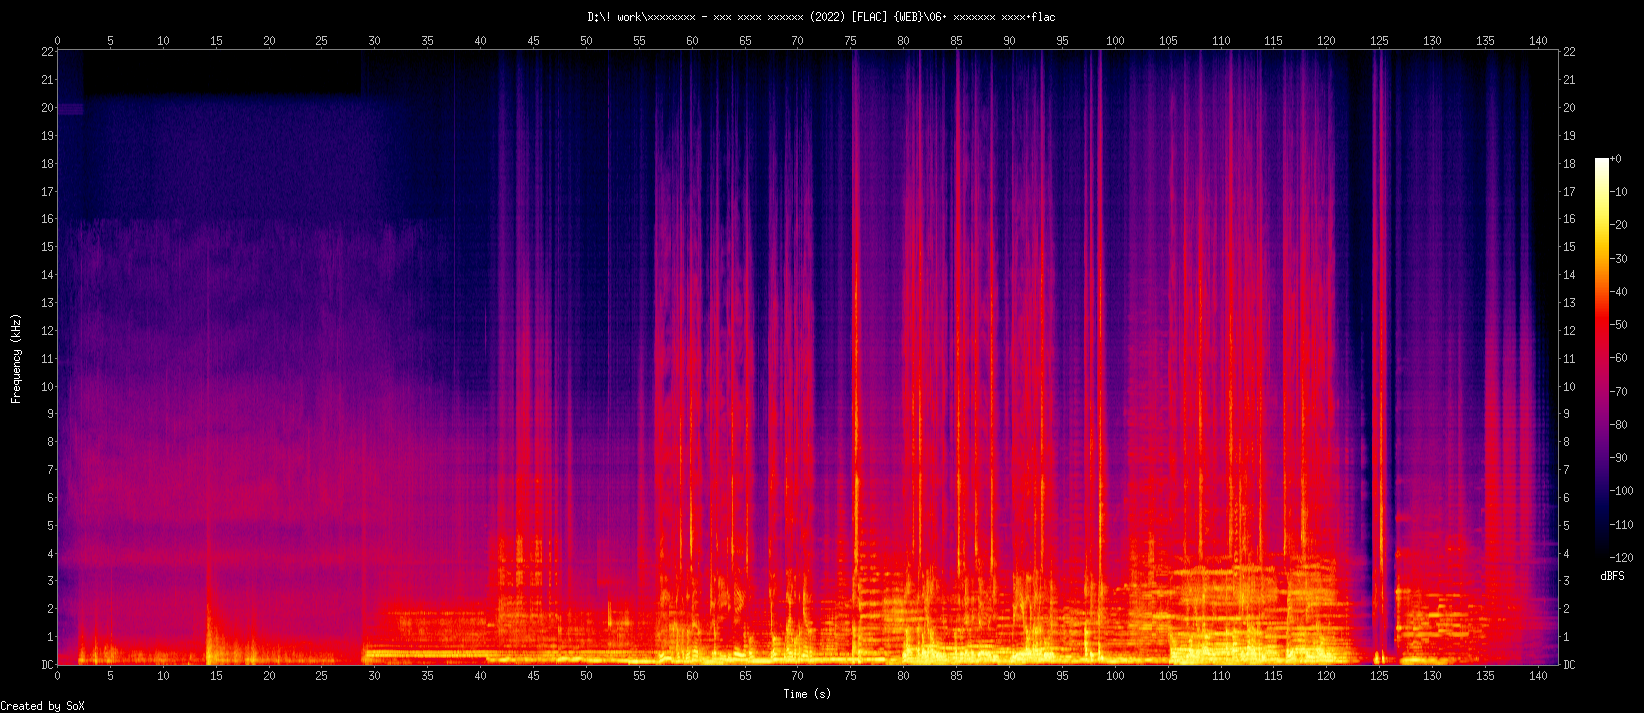Click the 105 second mark on top time axis
The height and width of the screenshot is (713, 1644).
(1168, 41)
